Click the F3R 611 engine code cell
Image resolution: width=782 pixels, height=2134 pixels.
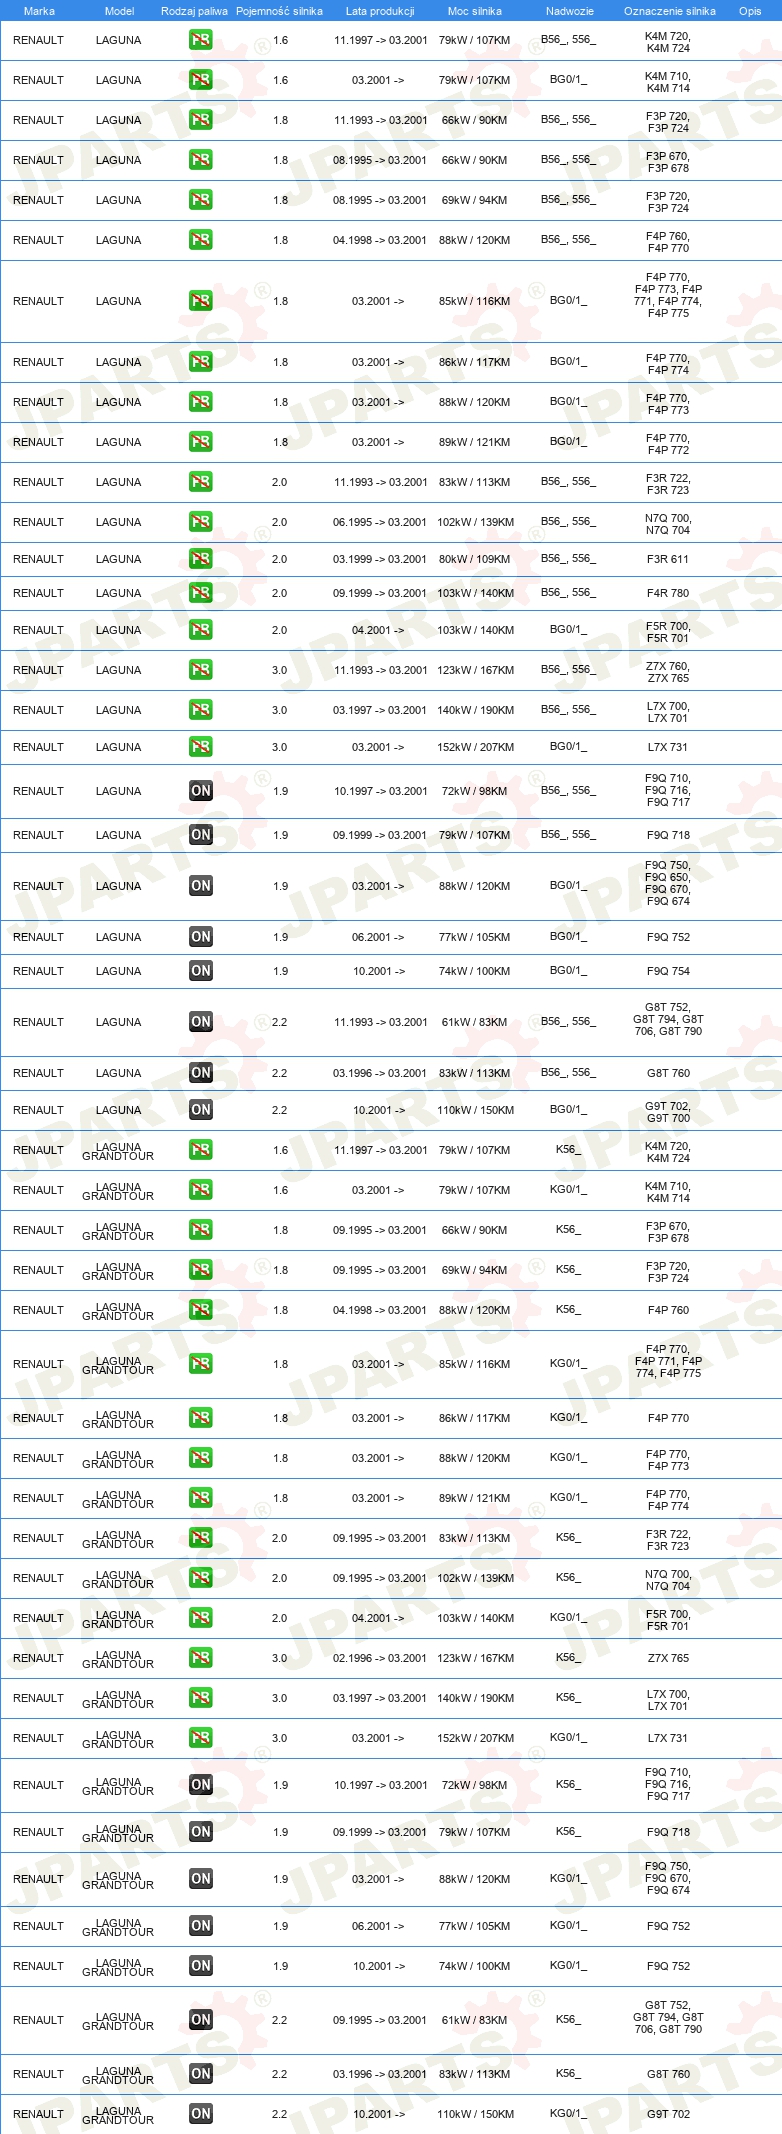coord(667,559)
